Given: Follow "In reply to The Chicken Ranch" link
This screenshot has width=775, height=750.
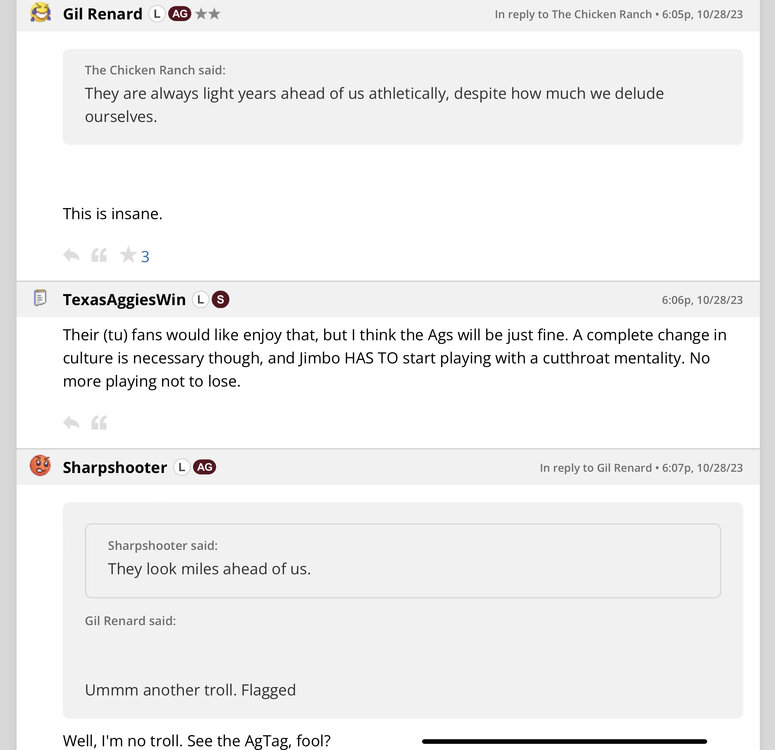Looking at the screenshot, I should click(572, 15).
